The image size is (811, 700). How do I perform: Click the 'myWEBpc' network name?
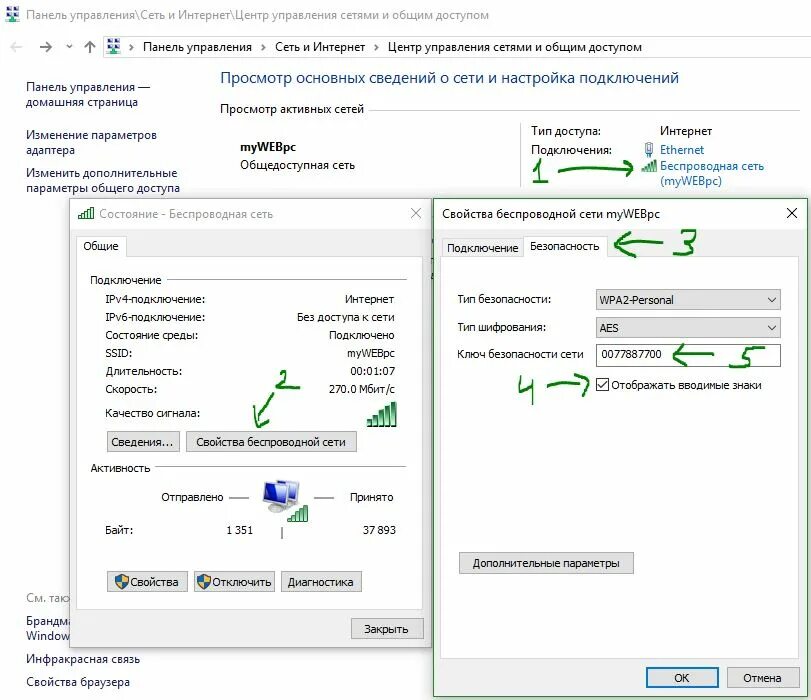(x=268, y=147)
